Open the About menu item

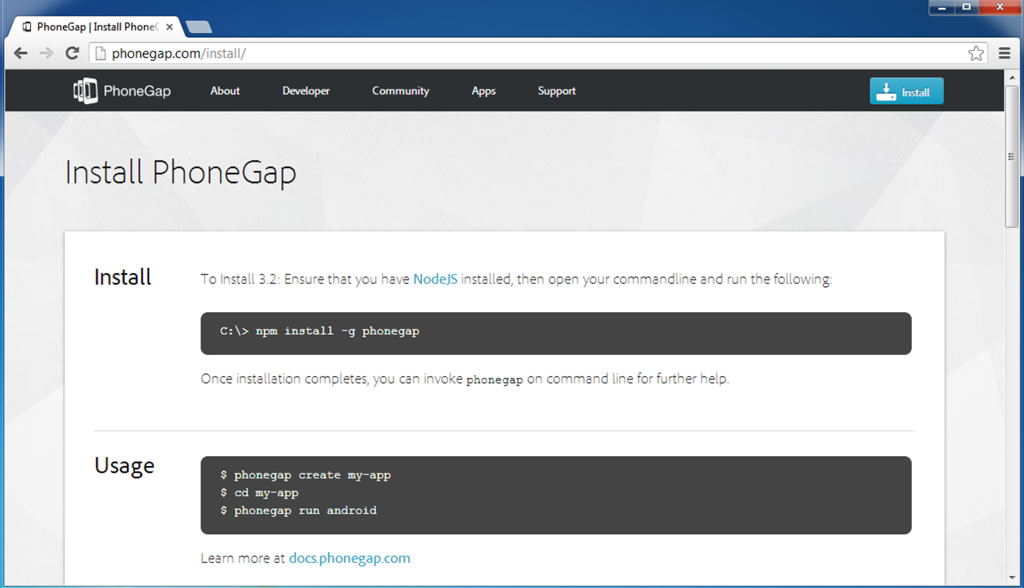(225, 91)
